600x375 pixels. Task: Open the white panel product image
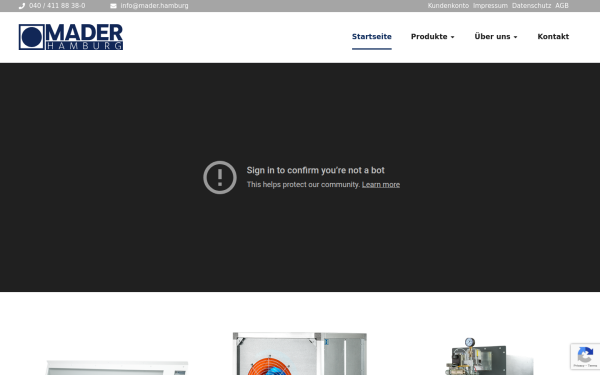pos(117,367)
